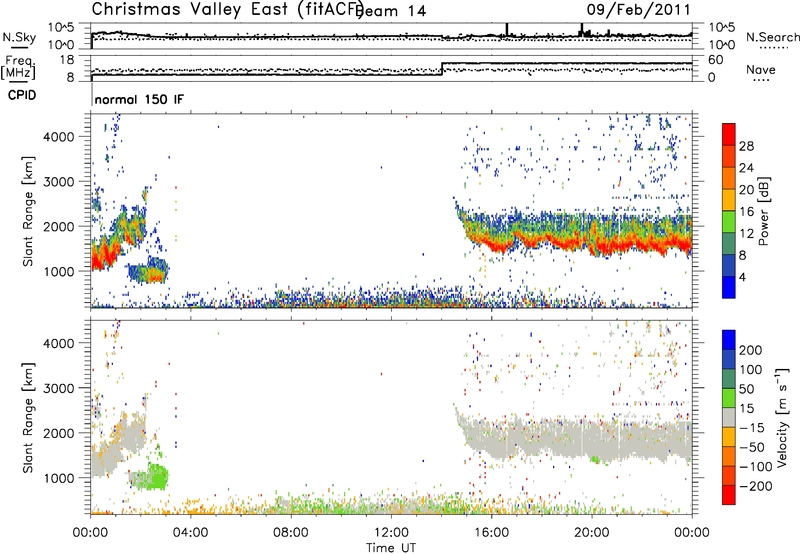Click the '-15' label on the velocity colorbar
The height and width of the screenshot is (554, 800).
pyautogui.click(x=752, y=428)
